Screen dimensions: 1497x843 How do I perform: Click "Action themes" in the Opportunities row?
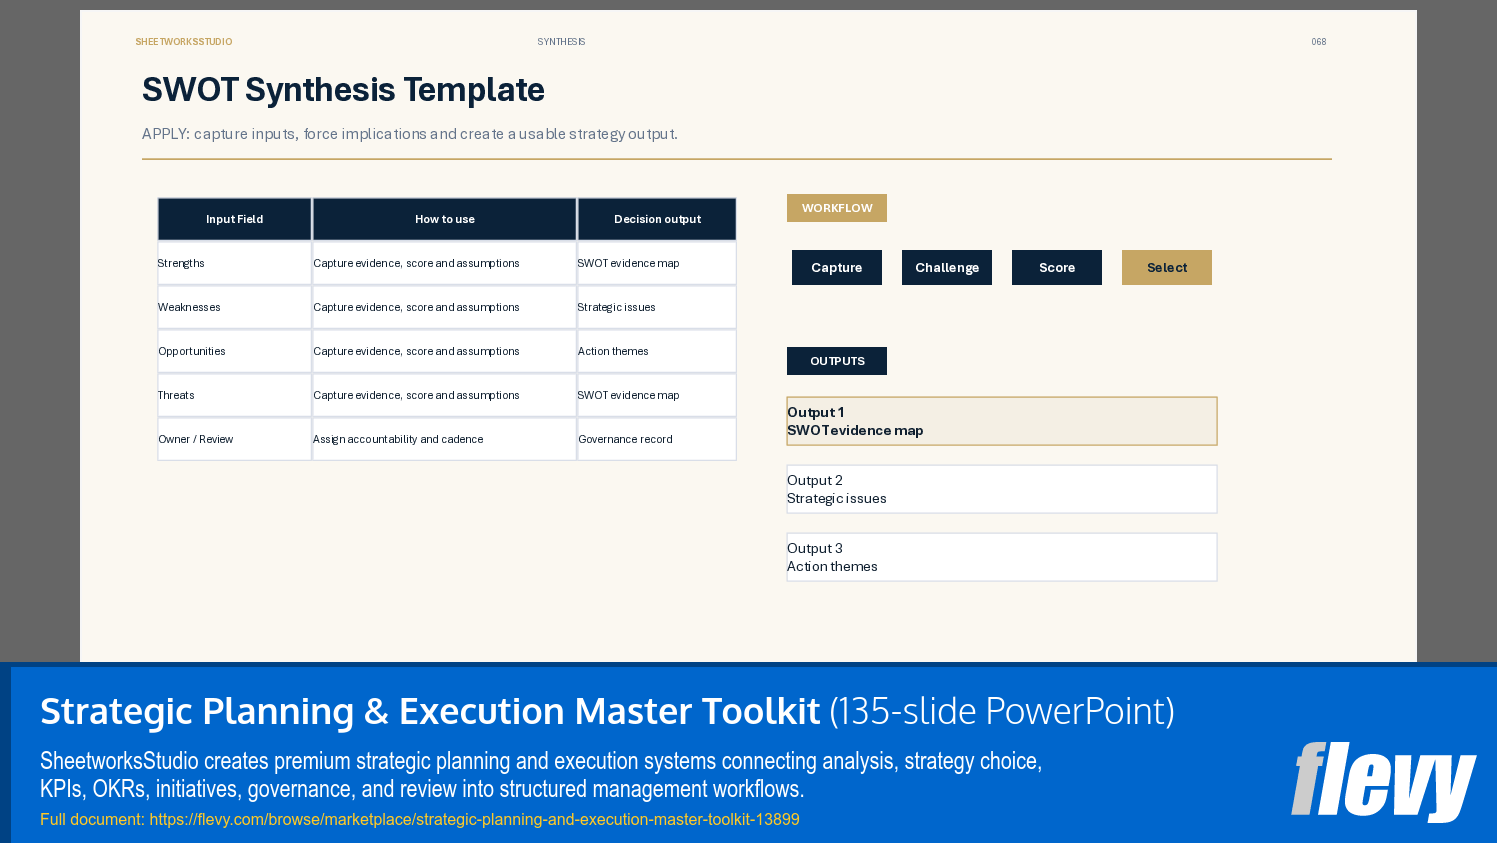[657, 351]
